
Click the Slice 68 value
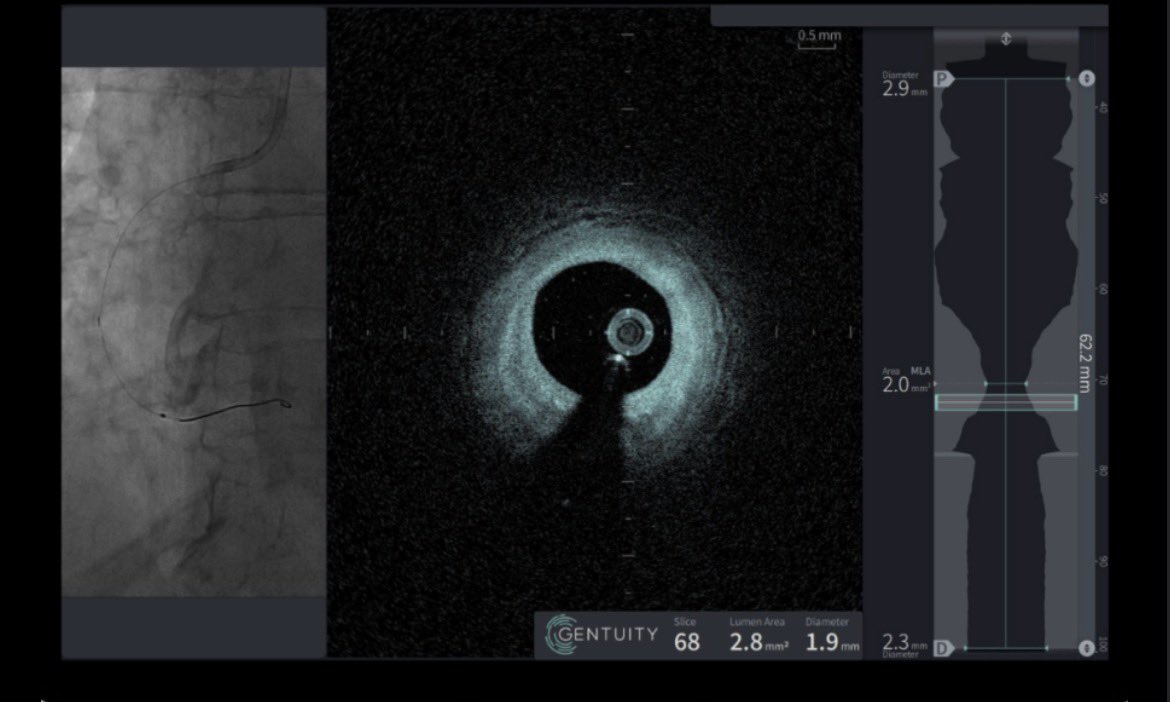pyautogui.click(x=686, y=642)
